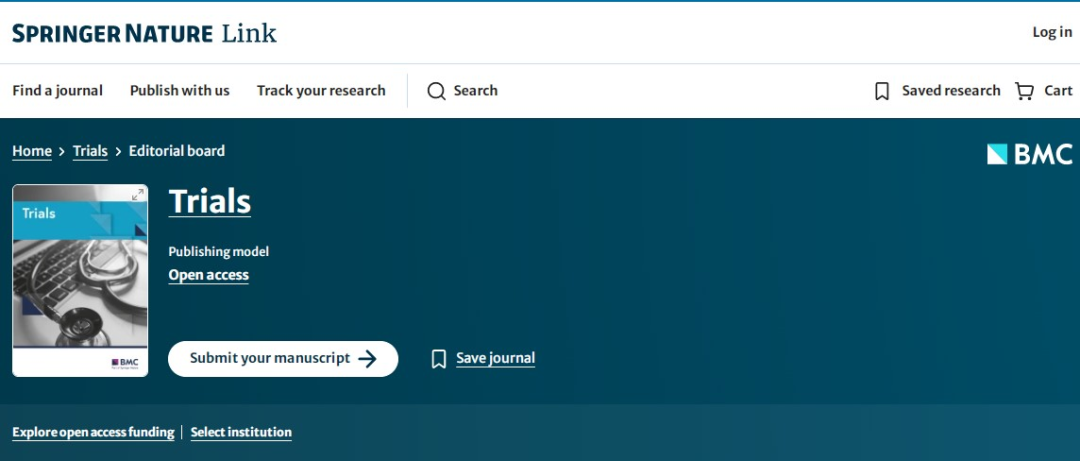Screen dimensions: 1080x461
Task: Click the BMC logo in banner
Action: [x=1030, y=154]
